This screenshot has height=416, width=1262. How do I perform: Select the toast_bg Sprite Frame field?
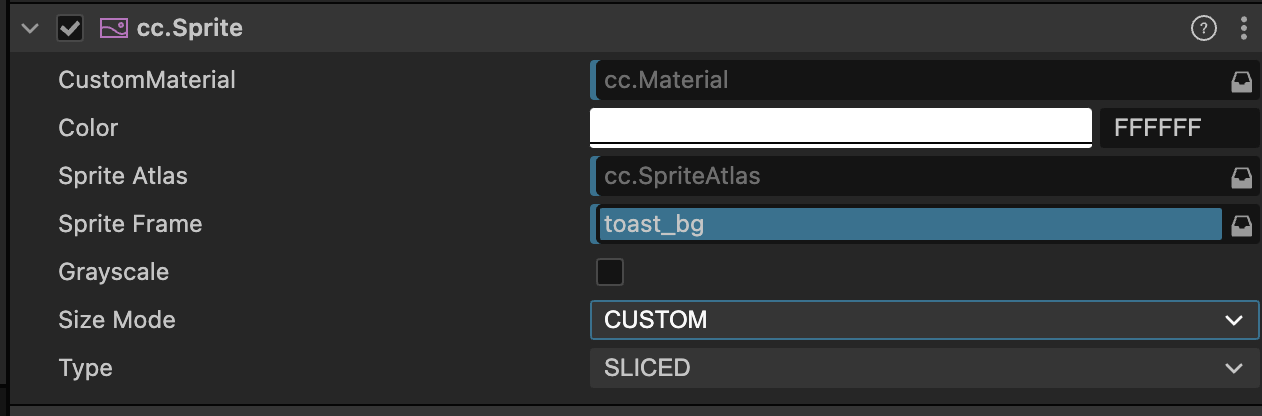[908, 224]
